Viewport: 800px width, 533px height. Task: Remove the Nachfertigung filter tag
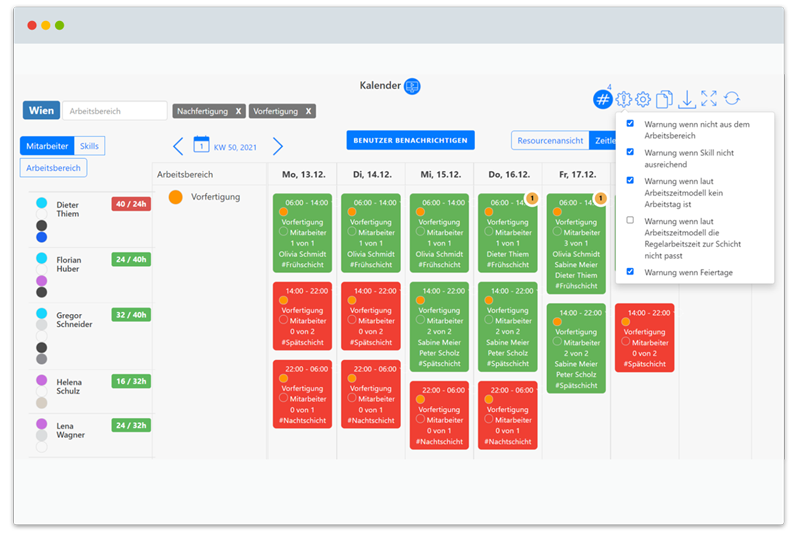[239, 111]
